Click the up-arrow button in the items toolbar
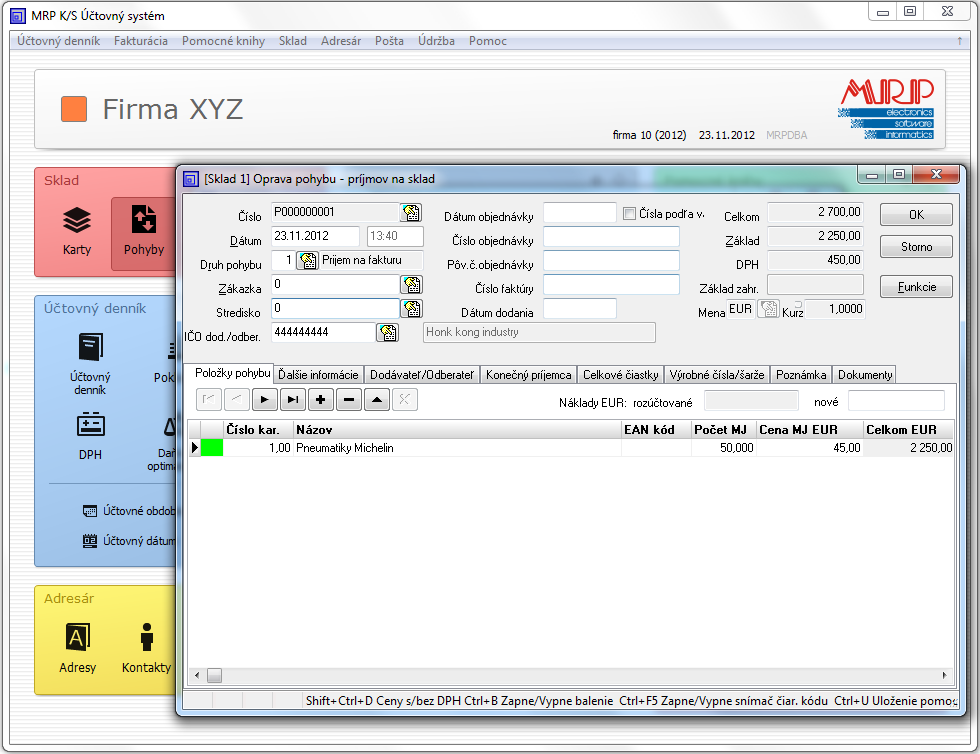The height and width of the screenshot is (754, 980). click(377, 400)
